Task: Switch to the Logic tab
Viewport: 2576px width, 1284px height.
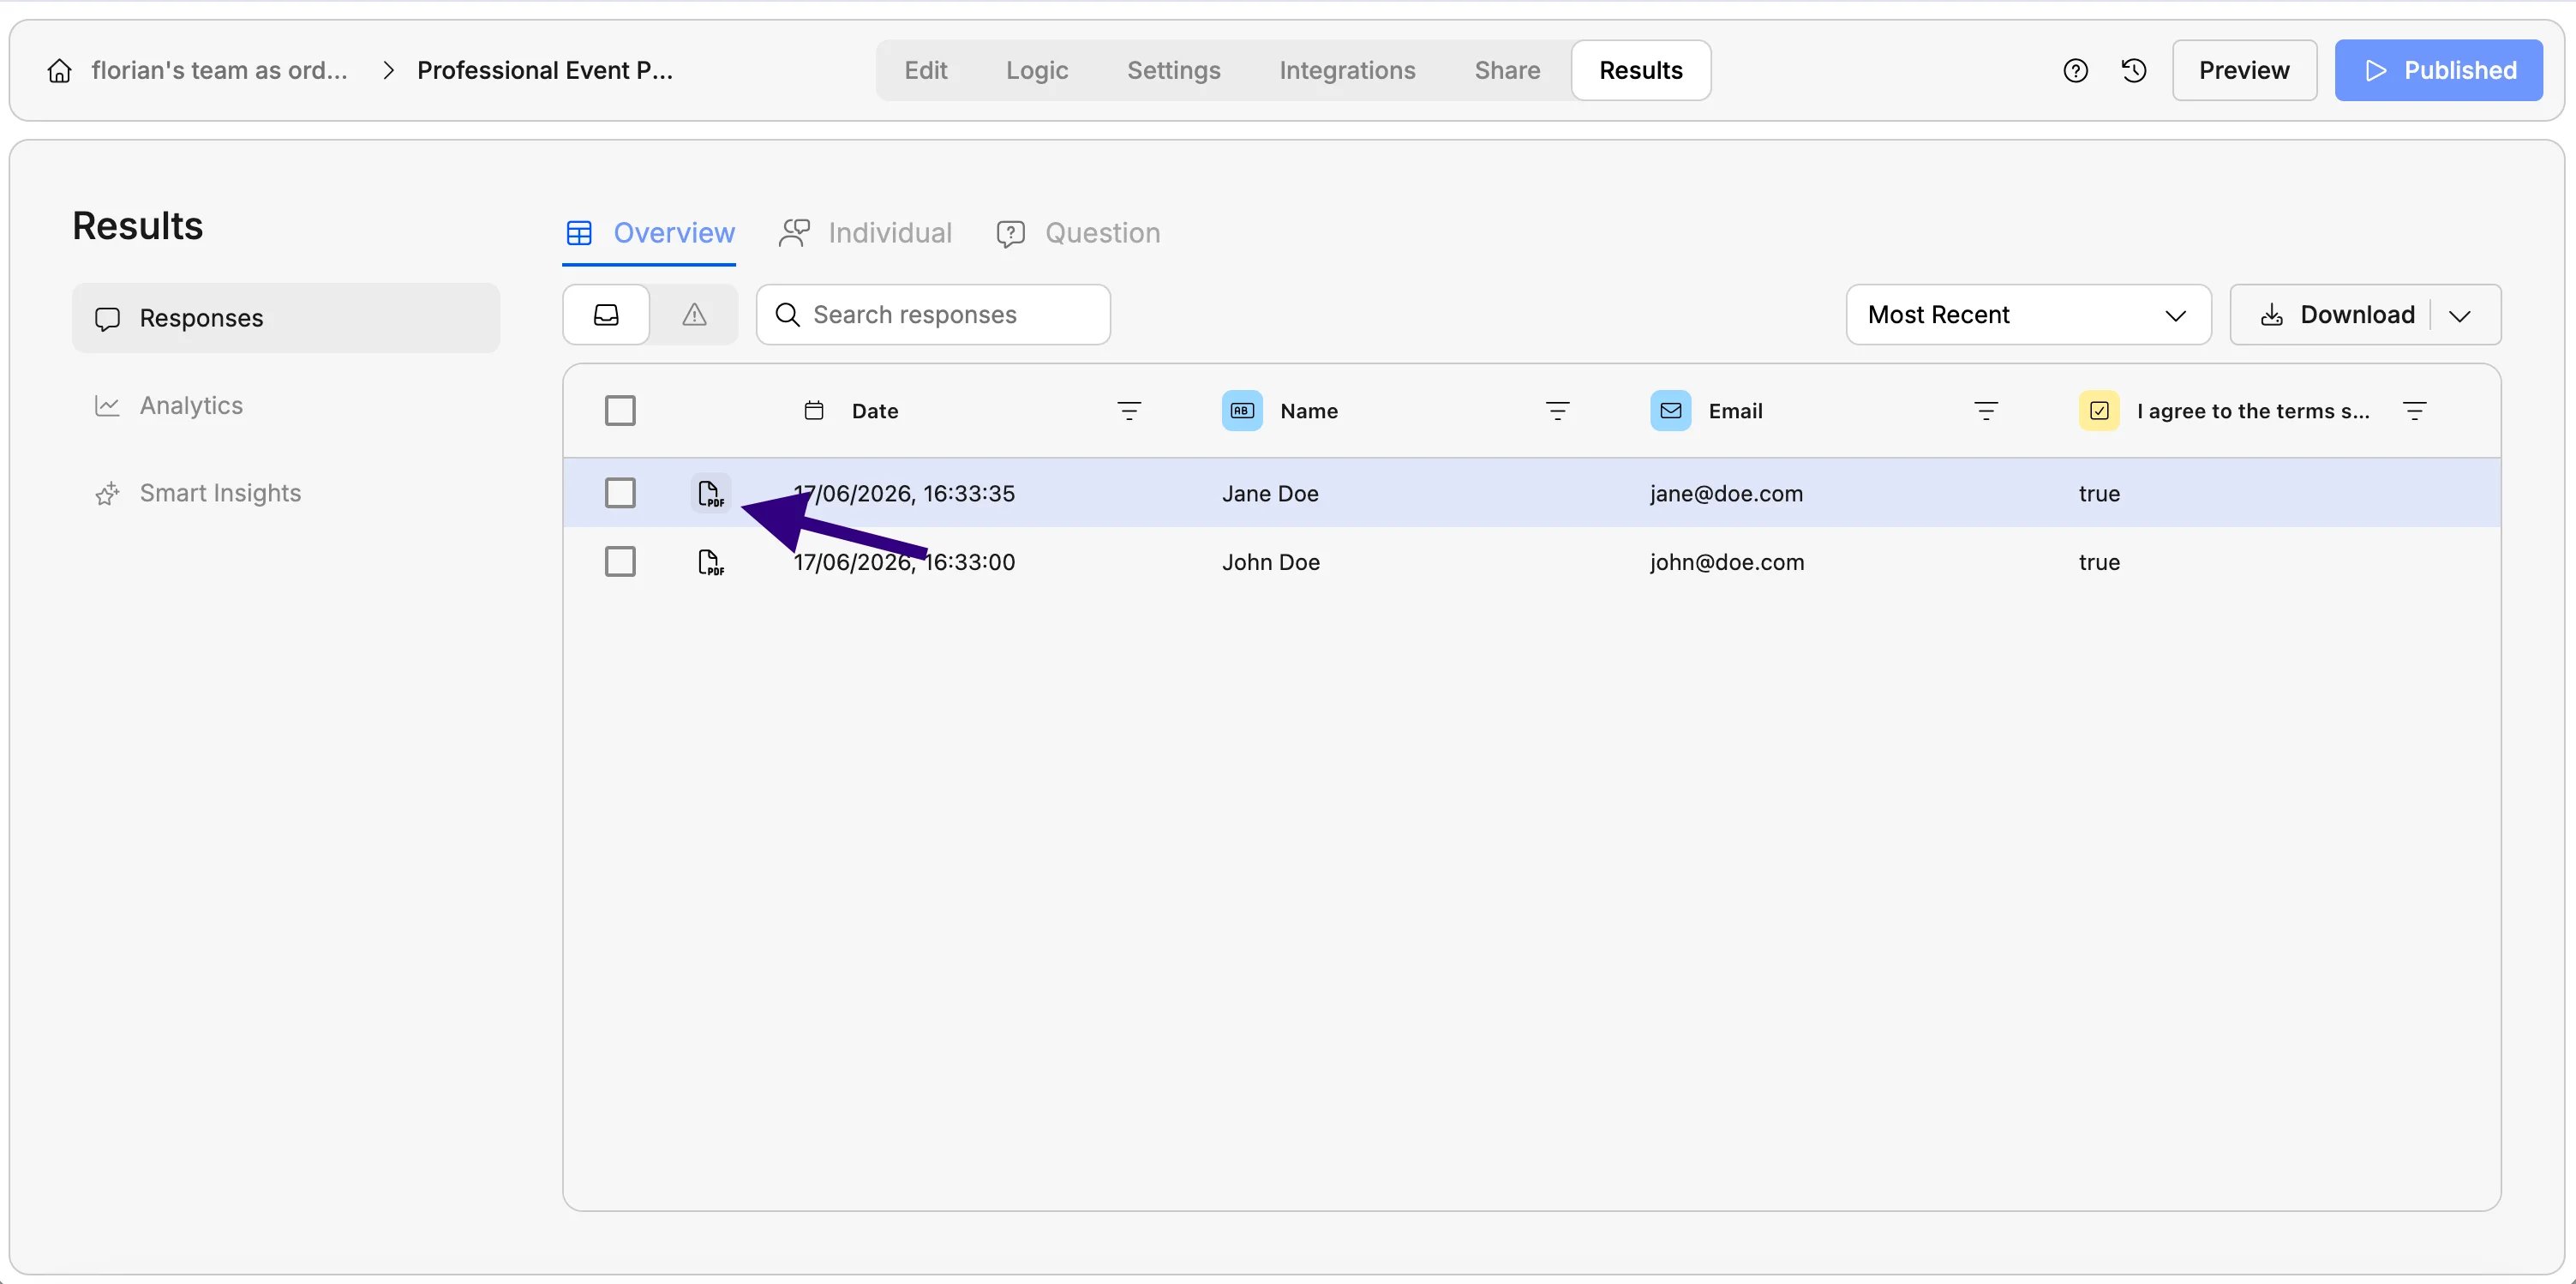Action: [1037, 71]
